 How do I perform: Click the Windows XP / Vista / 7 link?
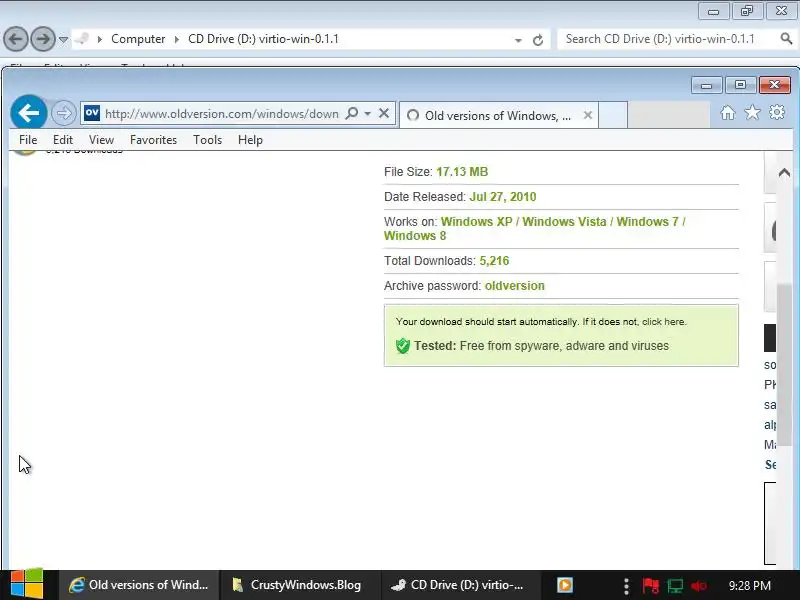pyautogui.click(x=563, y=222)
